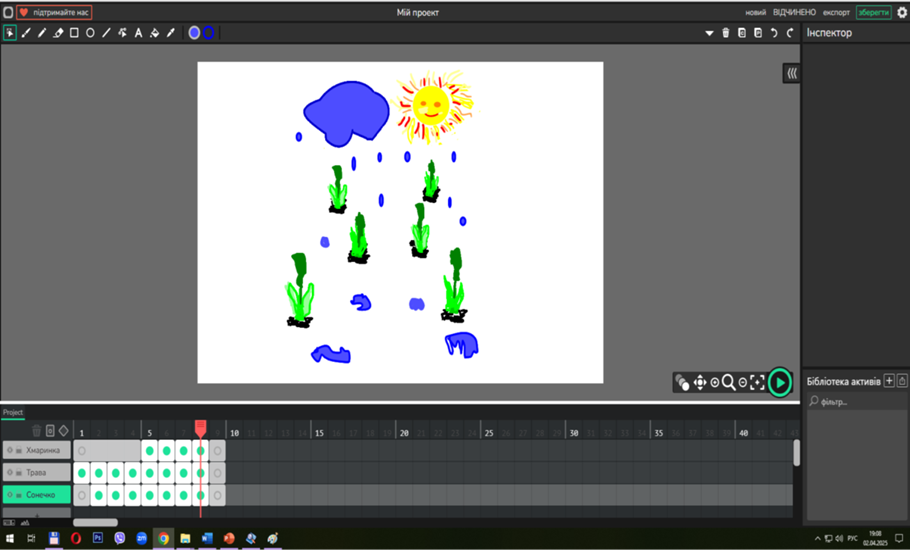
Task: Open the toolbar options dropdown arrow
Action: [x=709, y=34]
